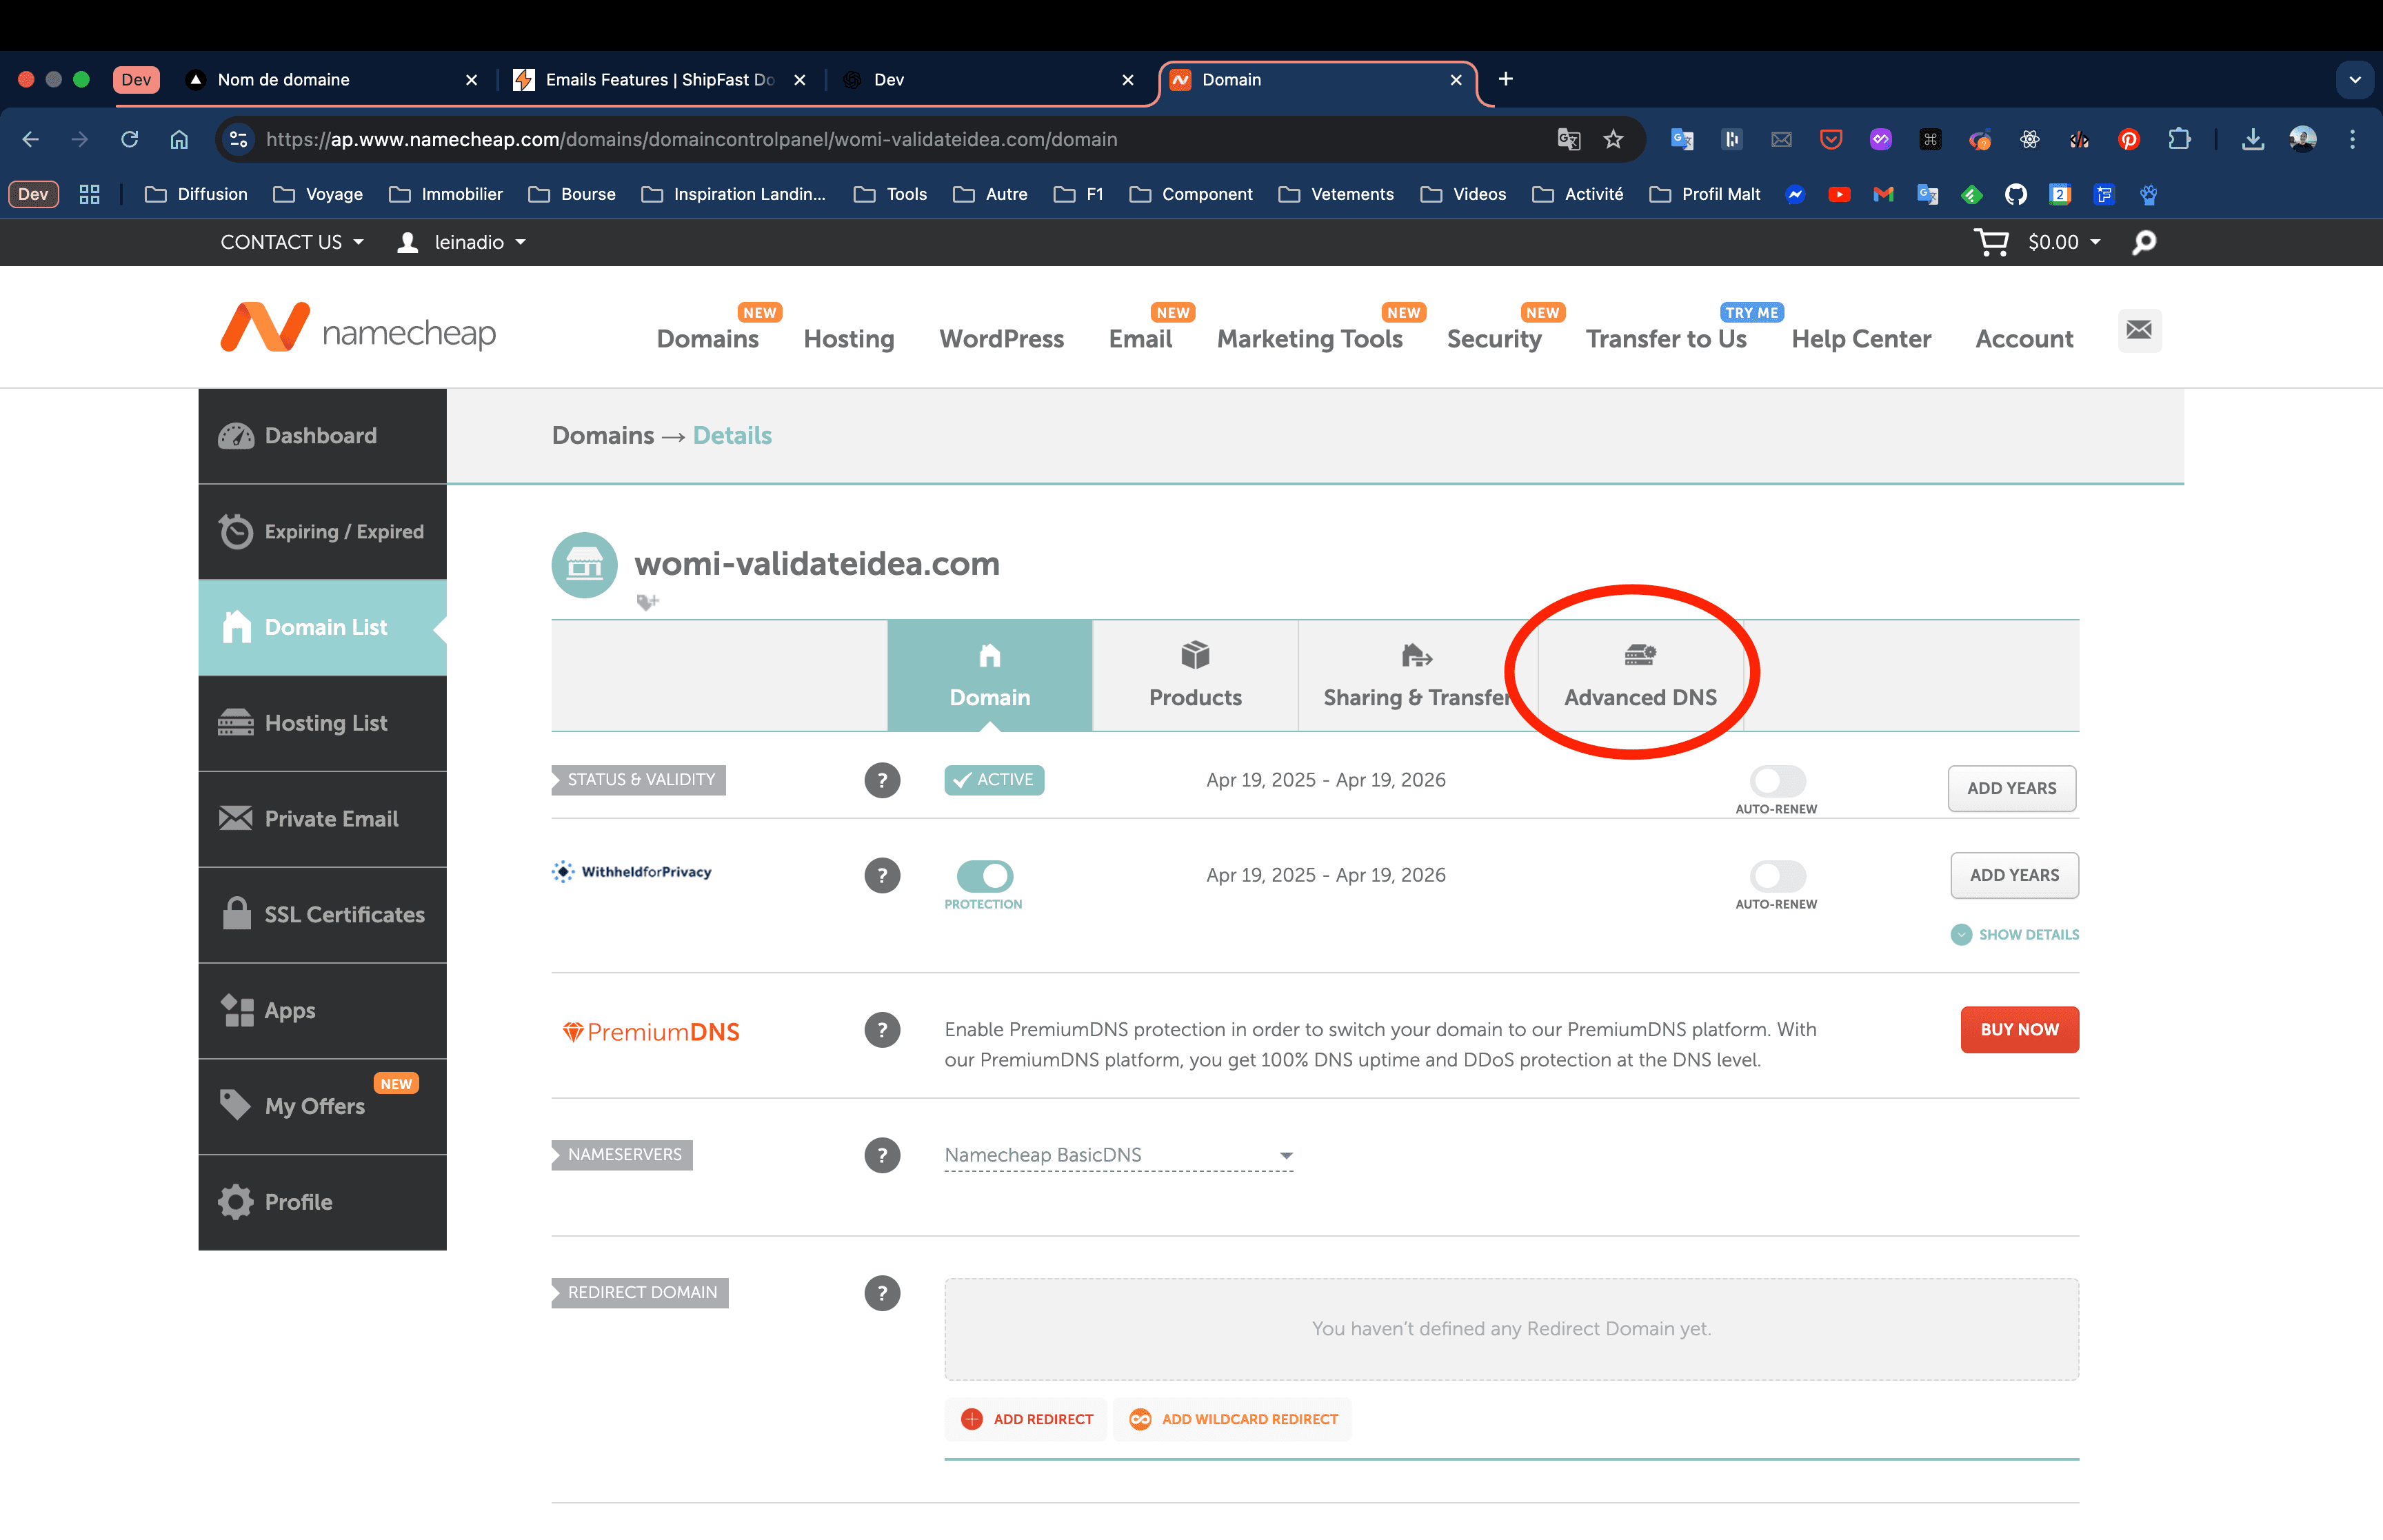Click the shopping cart icon
Image resolution: width=2383 pixels, height=1540 pixels.
tap(1990, 242)
